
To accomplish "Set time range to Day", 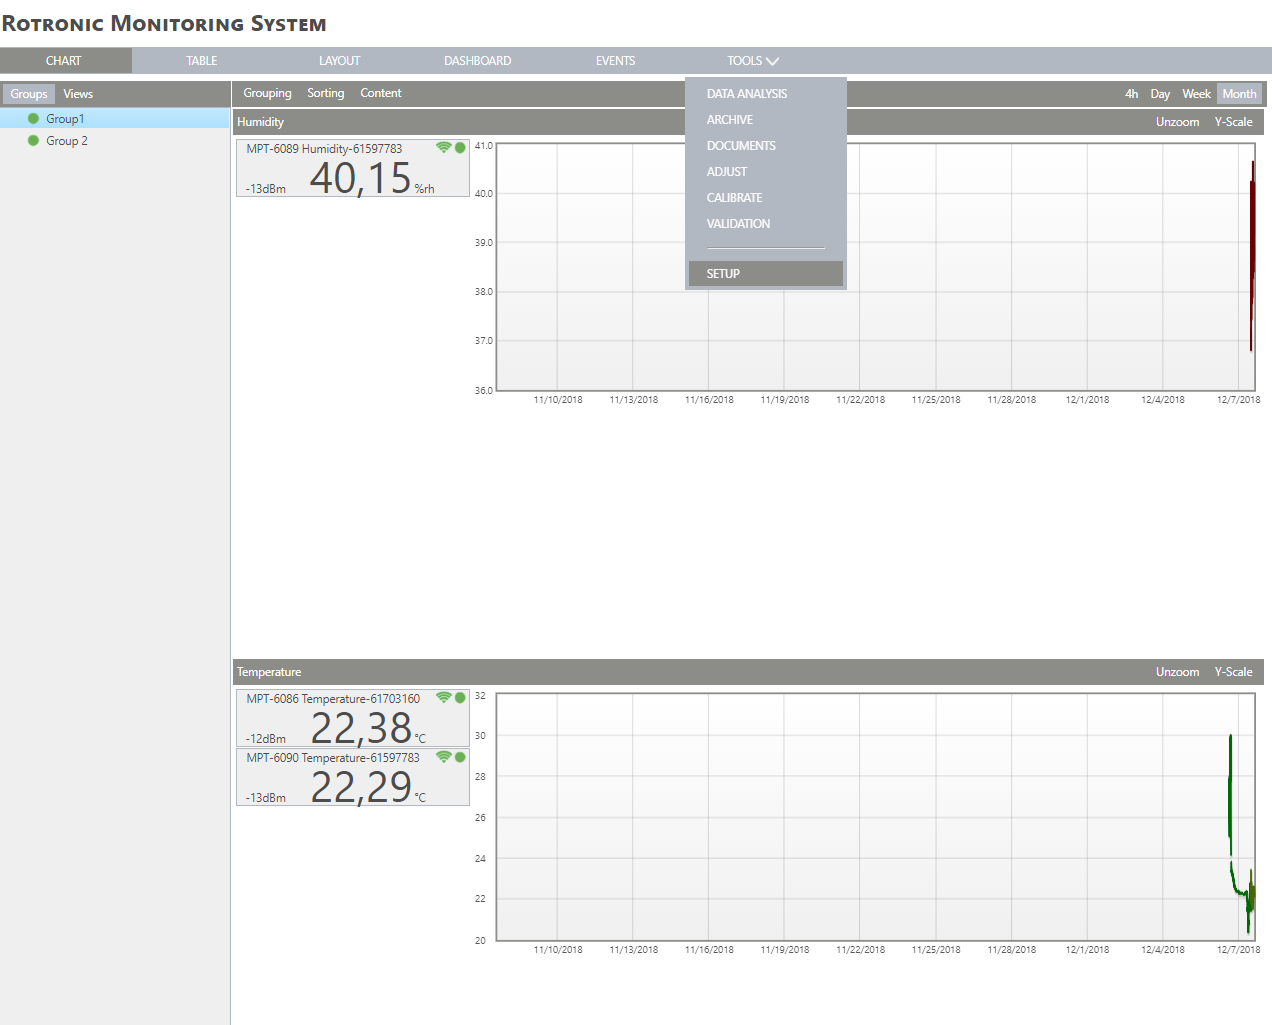I will click(x=1160, y=94).
